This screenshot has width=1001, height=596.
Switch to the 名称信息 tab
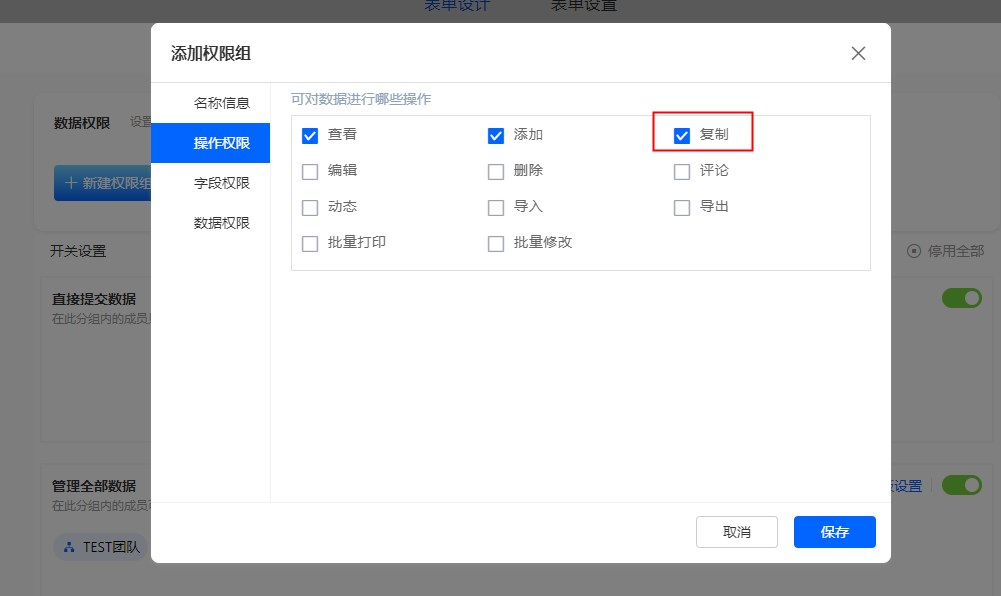(221, 103)
